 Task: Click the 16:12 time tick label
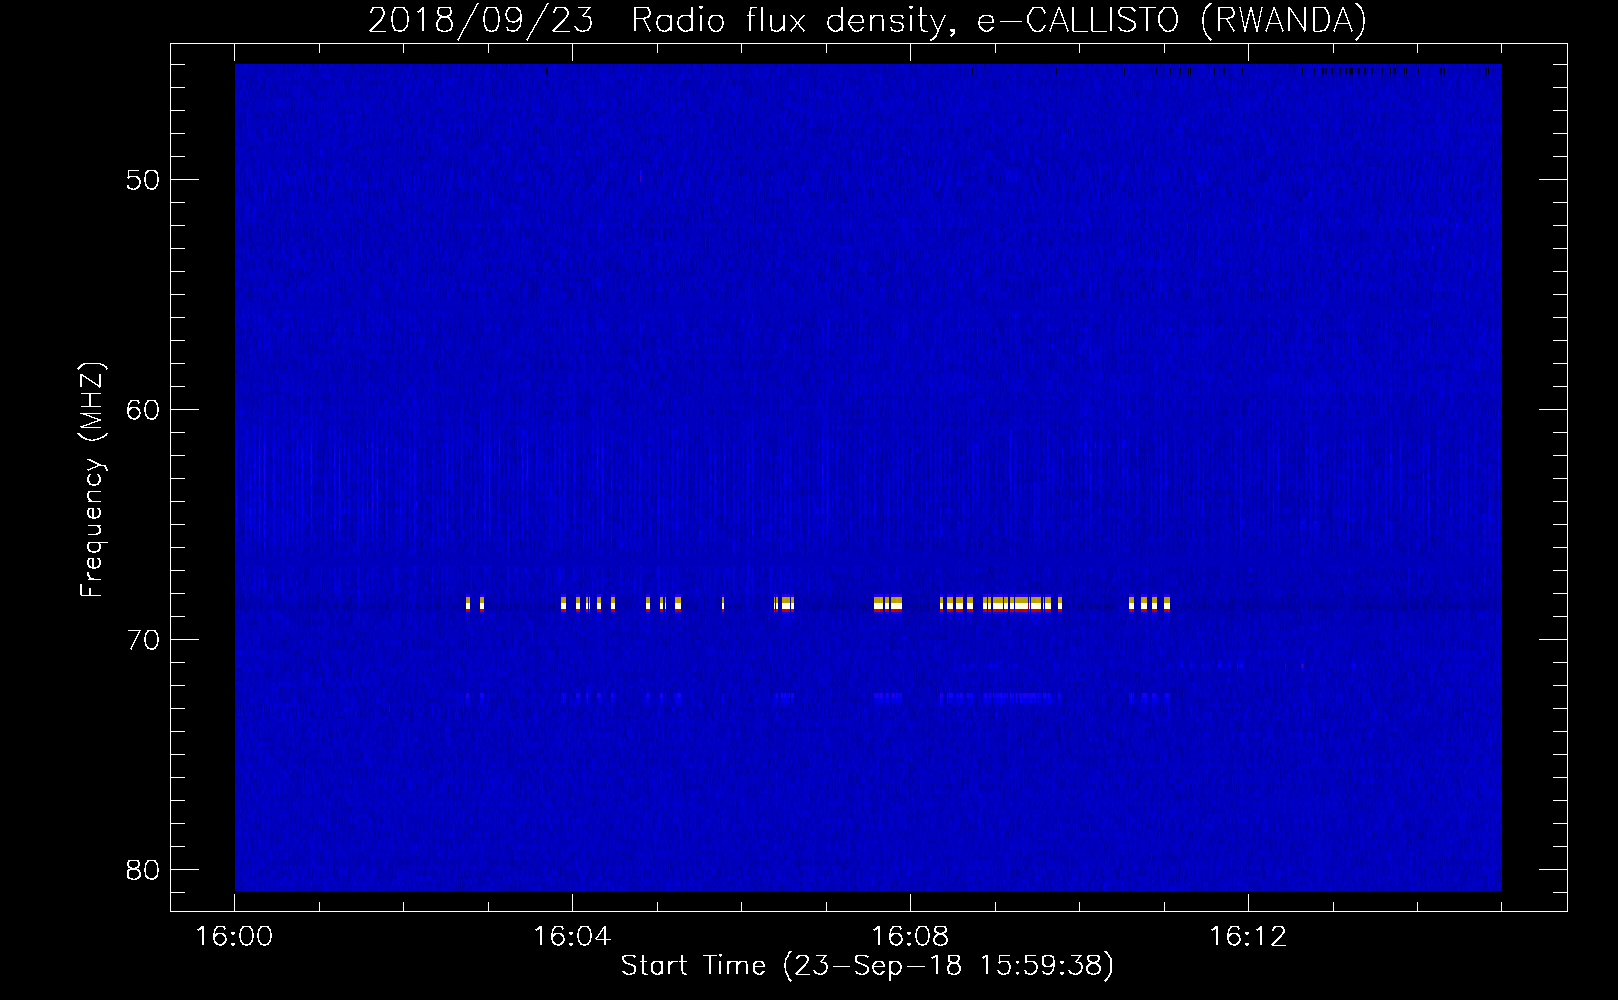tap(1248, 937)
